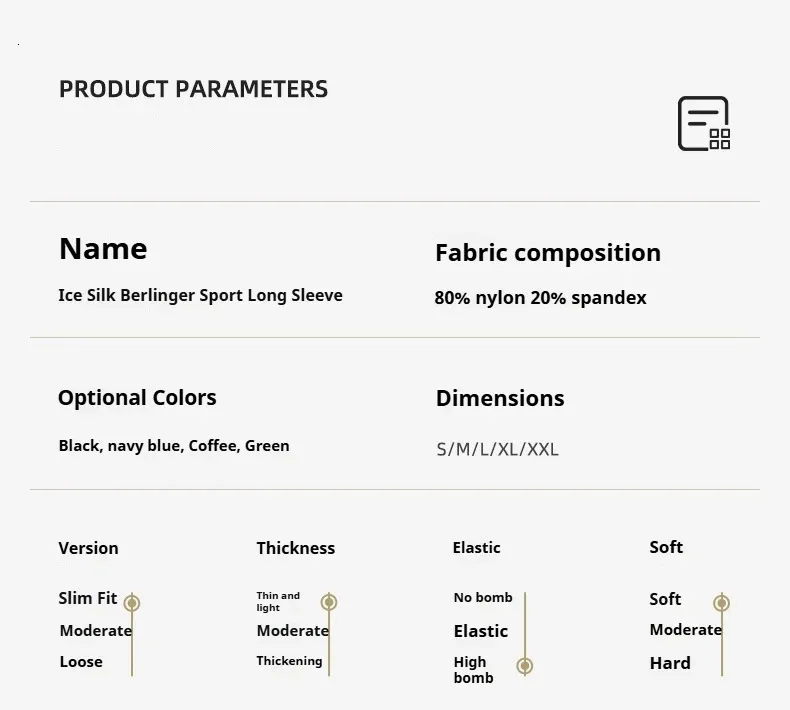This screenshot has height=710, width=790.
Task: Choose Moderate under Version
Action: pos(95,631)
